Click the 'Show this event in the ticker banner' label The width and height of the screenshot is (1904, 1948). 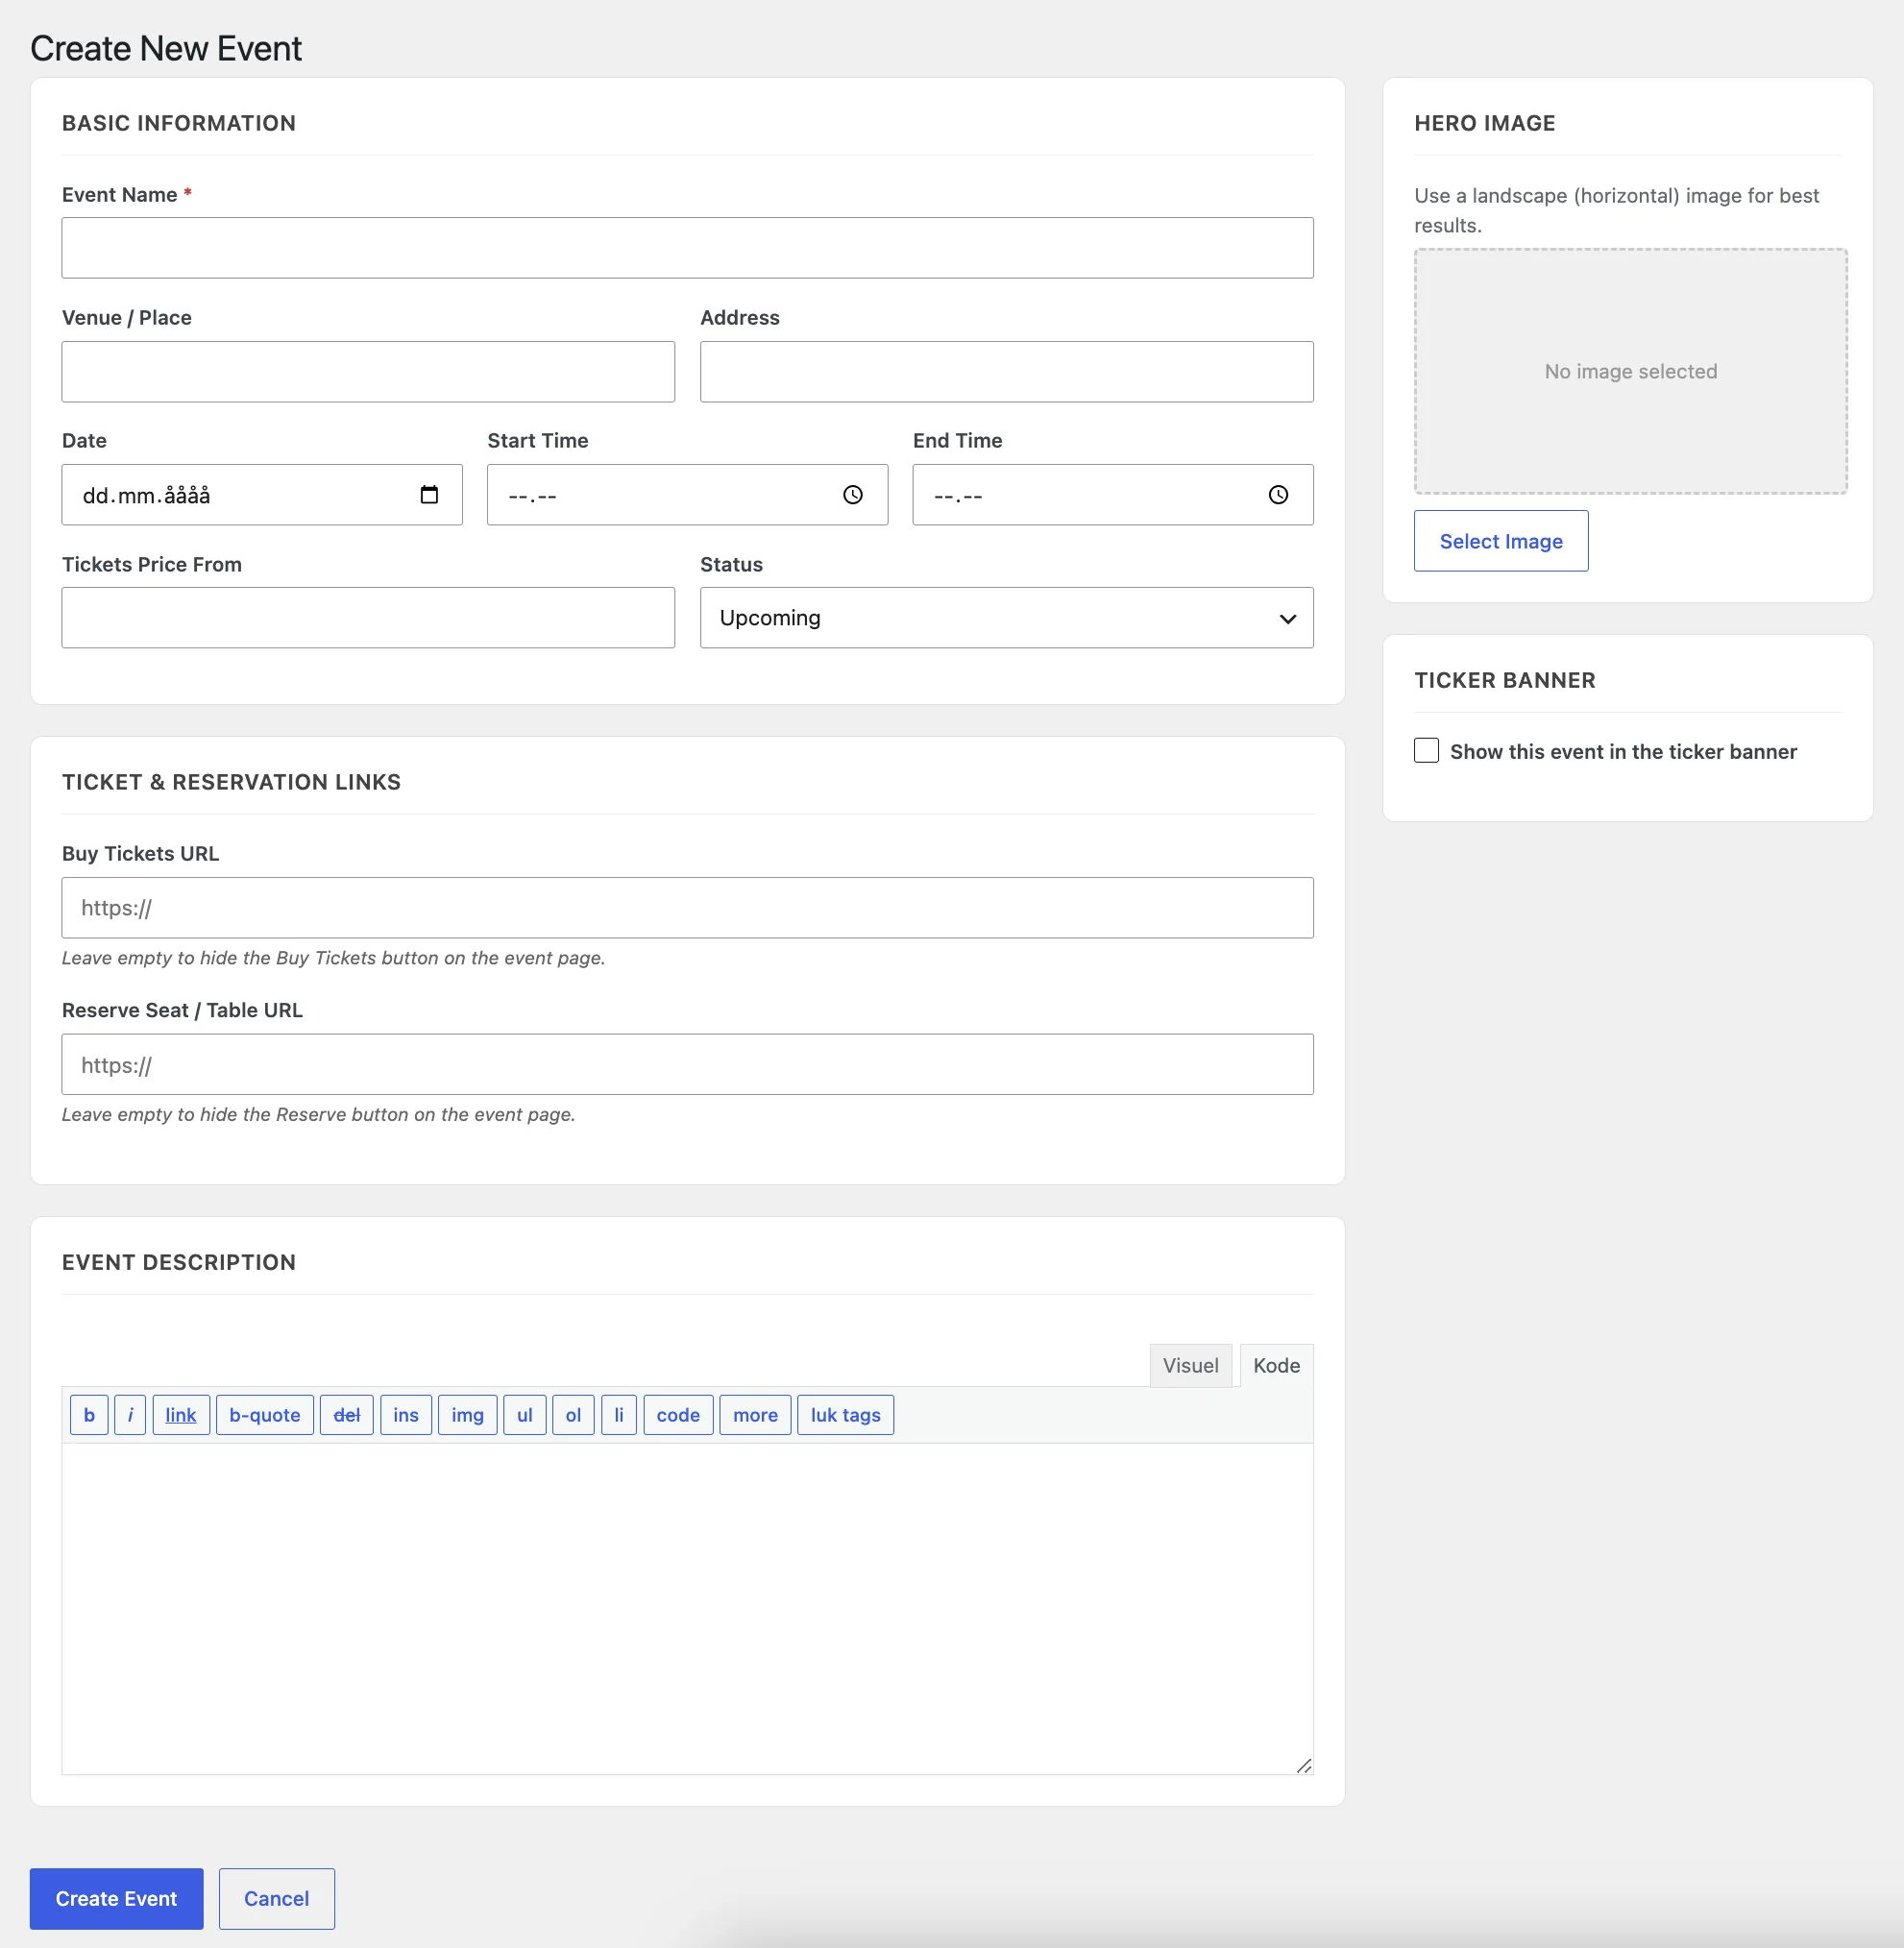point(1624,752)
